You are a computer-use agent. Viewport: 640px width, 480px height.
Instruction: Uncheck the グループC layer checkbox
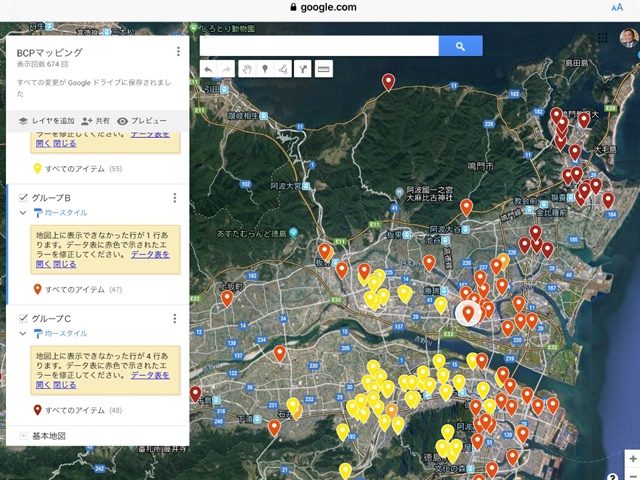[x=24, y=318]
